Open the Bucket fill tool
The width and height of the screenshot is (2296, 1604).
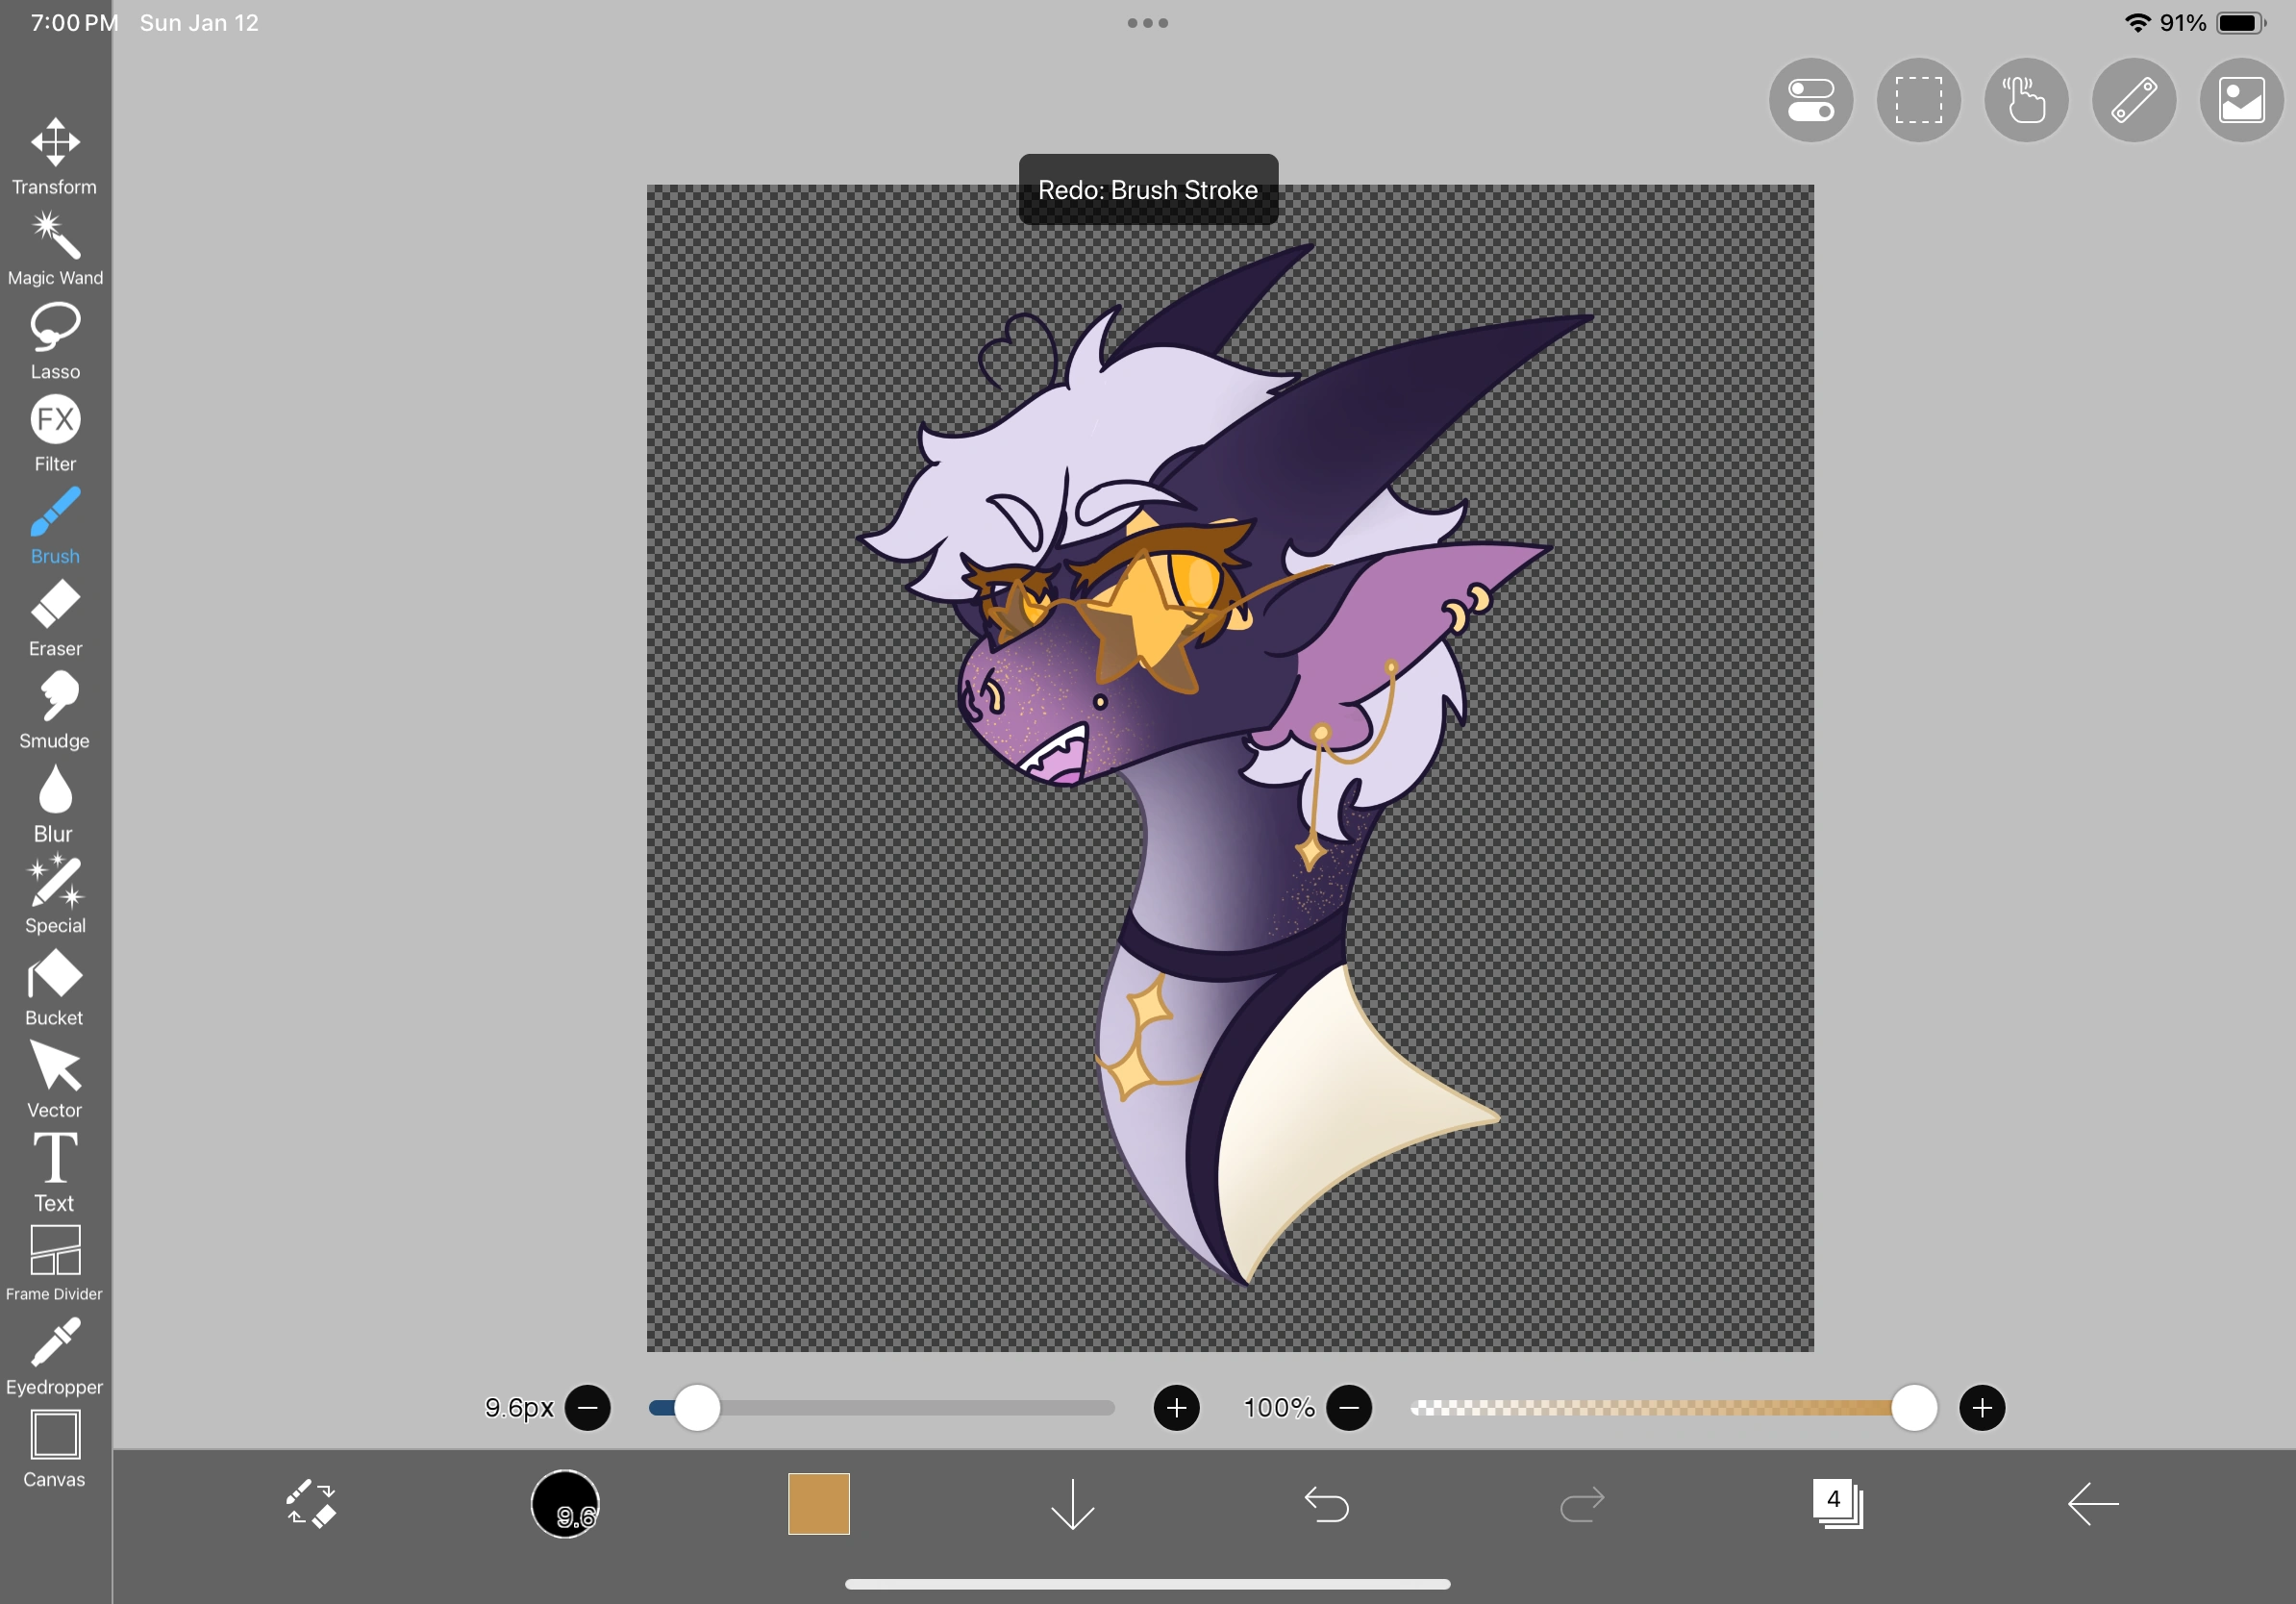pyautogui.click(x=55, y=972)
